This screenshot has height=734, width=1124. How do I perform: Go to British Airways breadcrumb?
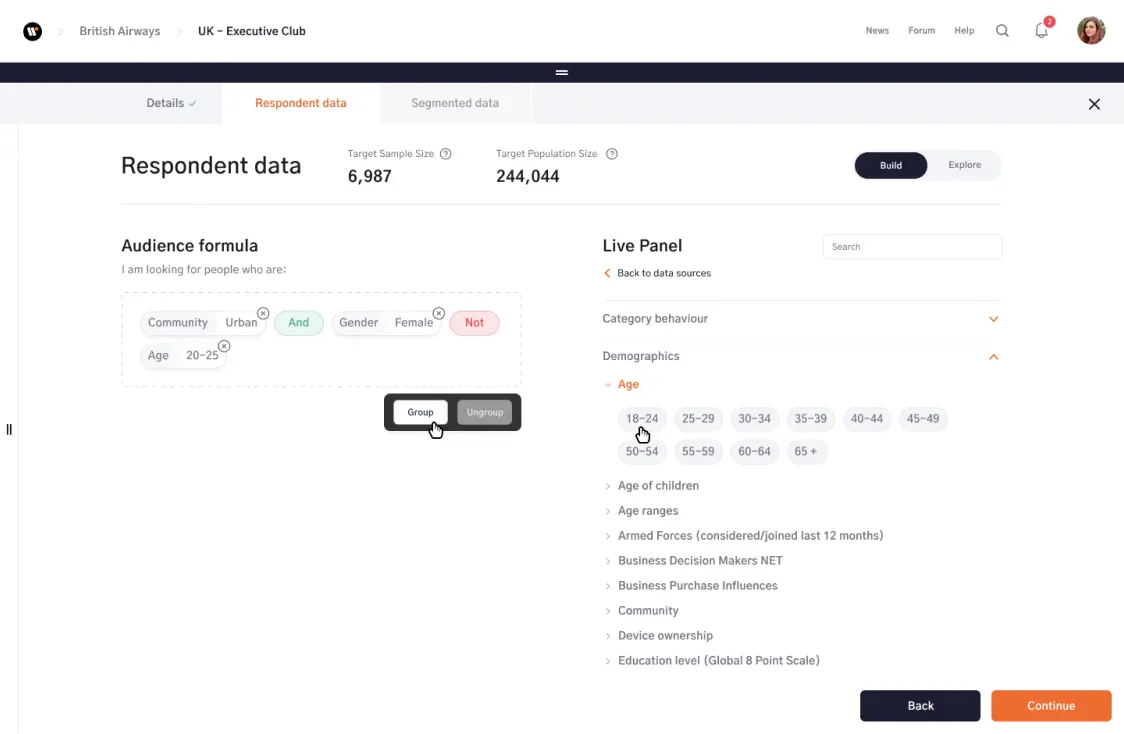click(x=120, y=32)
